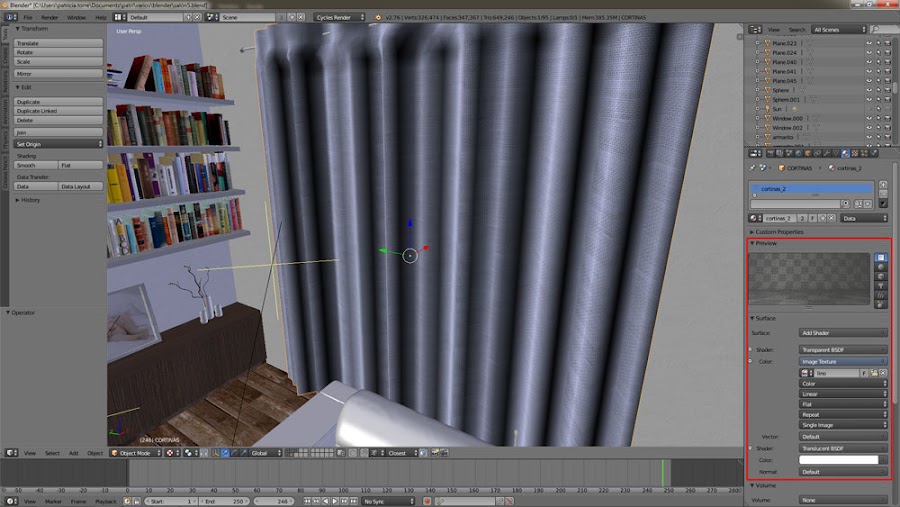900x507 pixels.
Task: Click the white Translucent BSDF color swatch
Action: [x=839, y=460]
